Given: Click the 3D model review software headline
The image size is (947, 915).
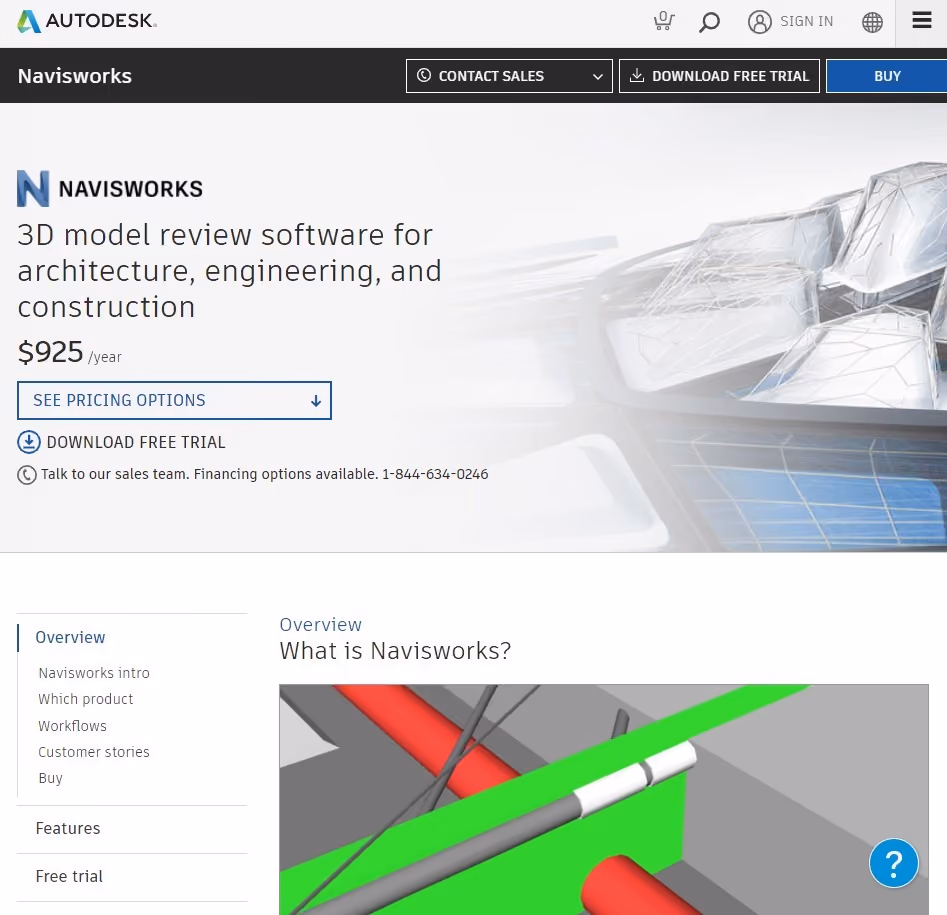Looking at the screenshot, I should tap(230, 271).
